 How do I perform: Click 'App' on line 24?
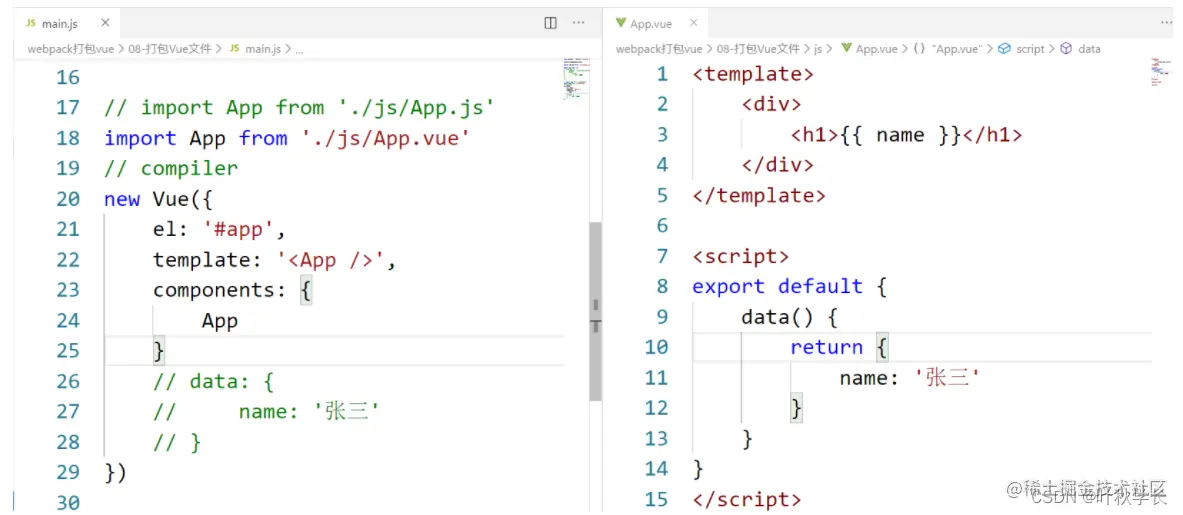click(220, 320)
